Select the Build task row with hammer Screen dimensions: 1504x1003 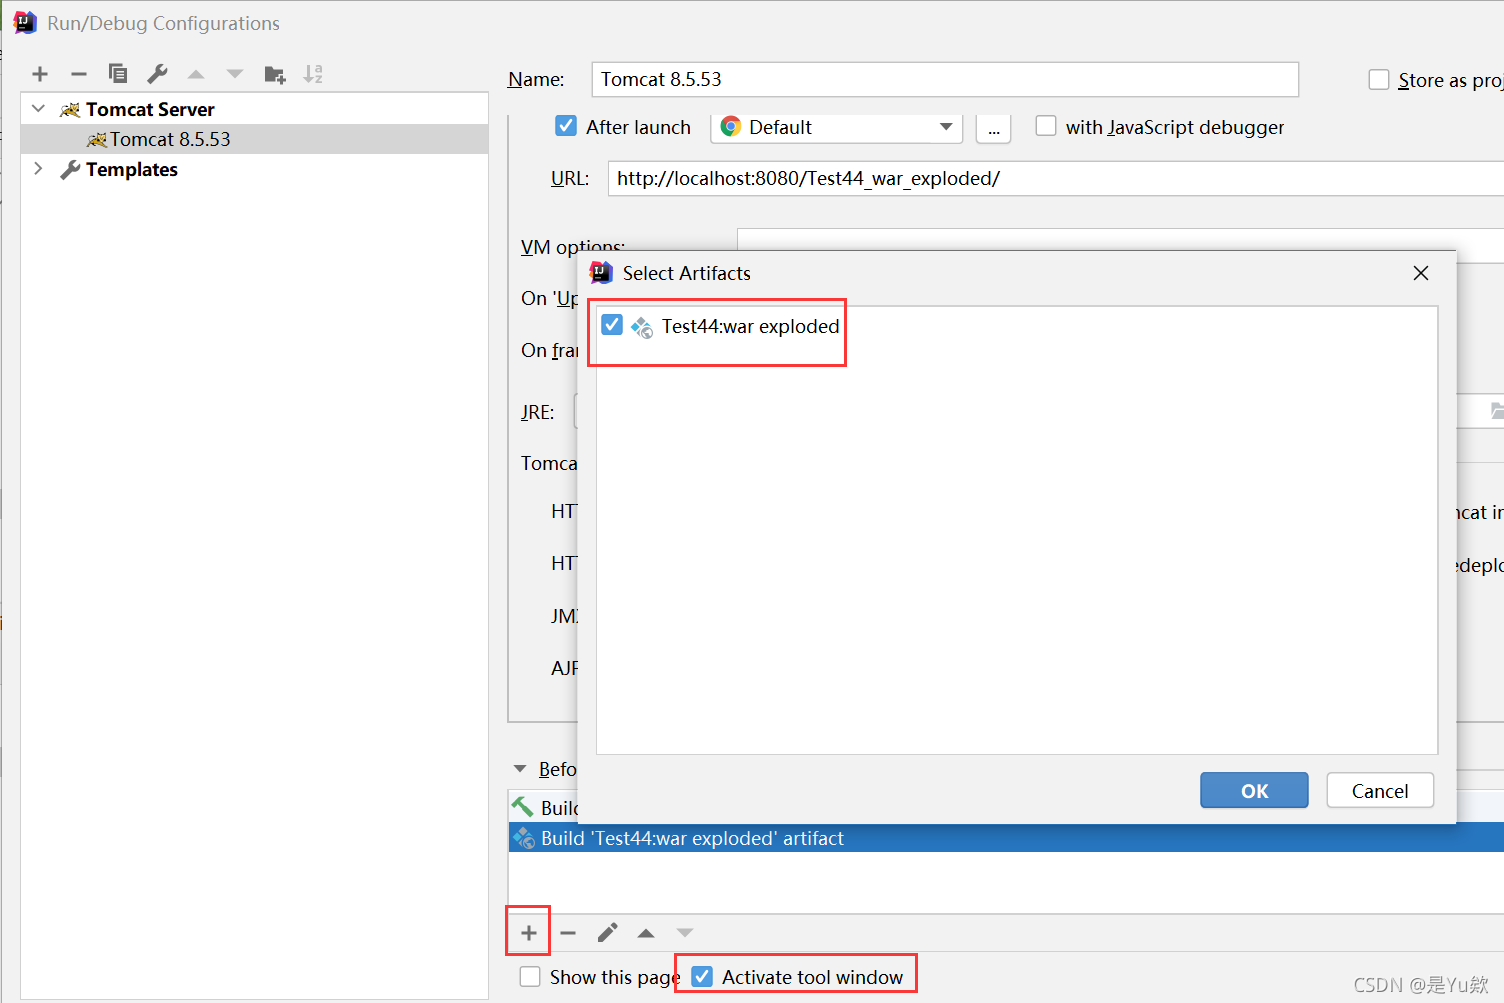(544, 807)
